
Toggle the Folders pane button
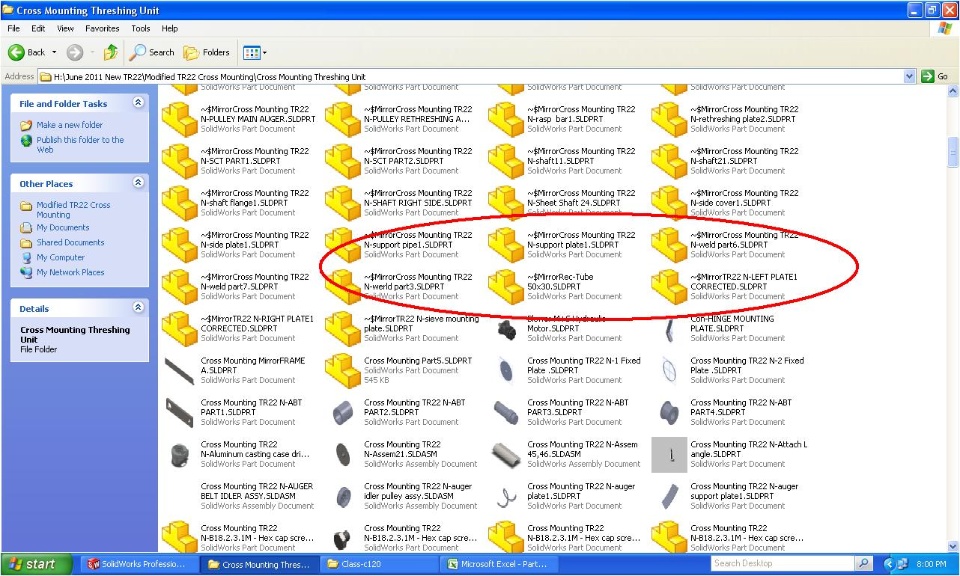tap(206, 53)
